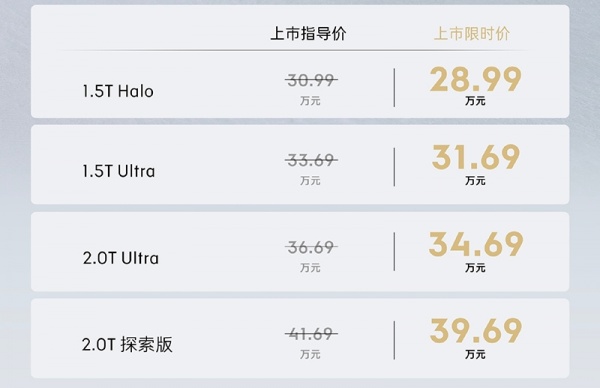Click 万元 under the crossed-out 41.69
Viewport: 600px width, 388px height.
(x=310, y=354)
